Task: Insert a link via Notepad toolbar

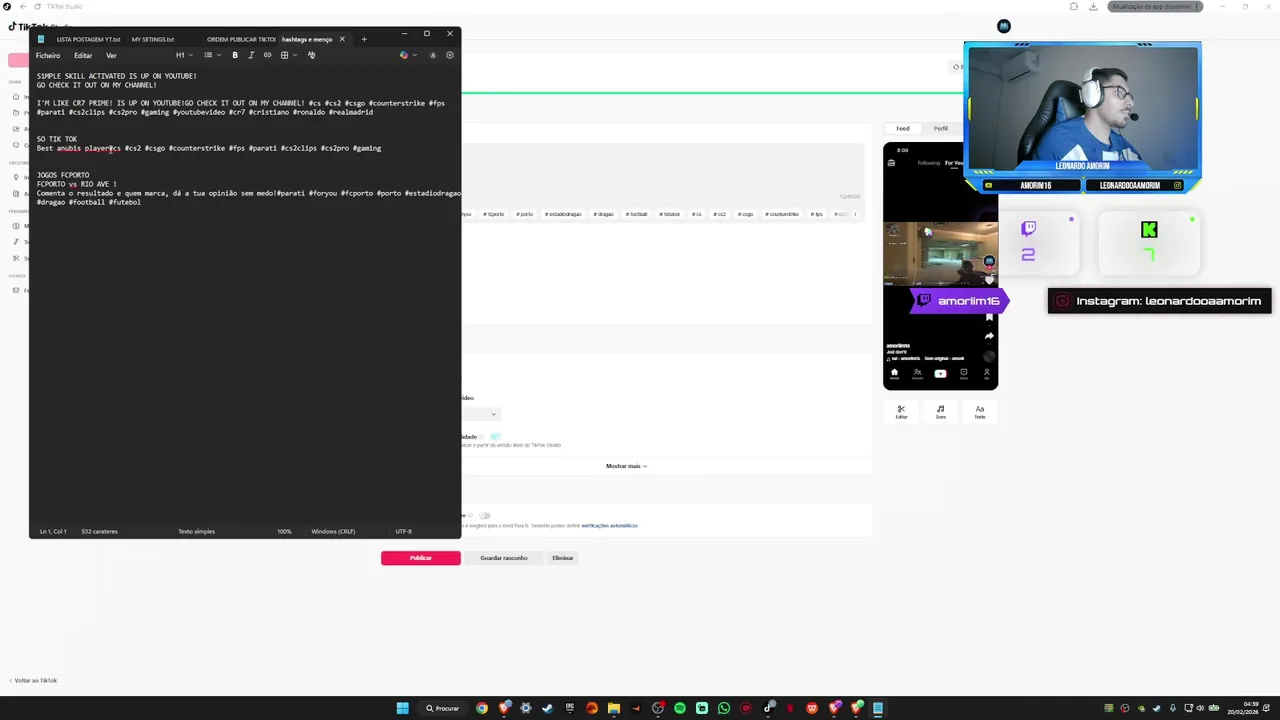Action: tap(267, 55)
